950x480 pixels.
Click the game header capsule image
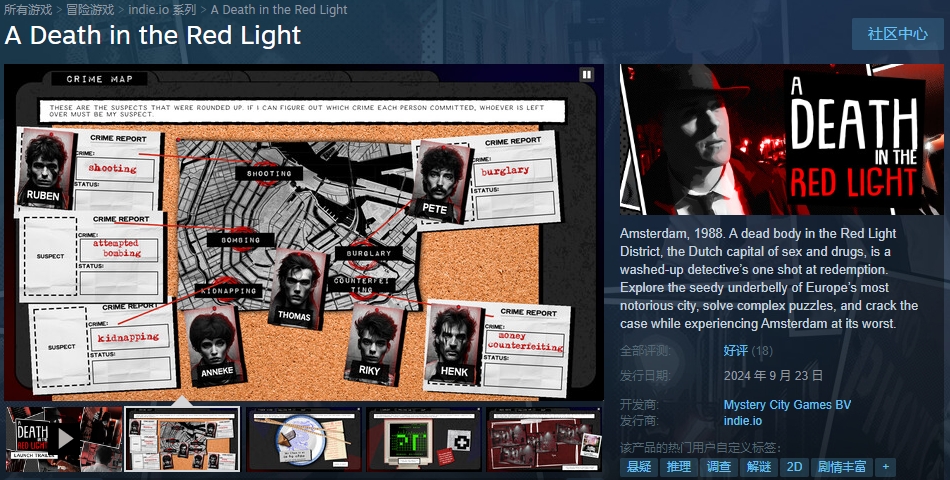point(782,139)
